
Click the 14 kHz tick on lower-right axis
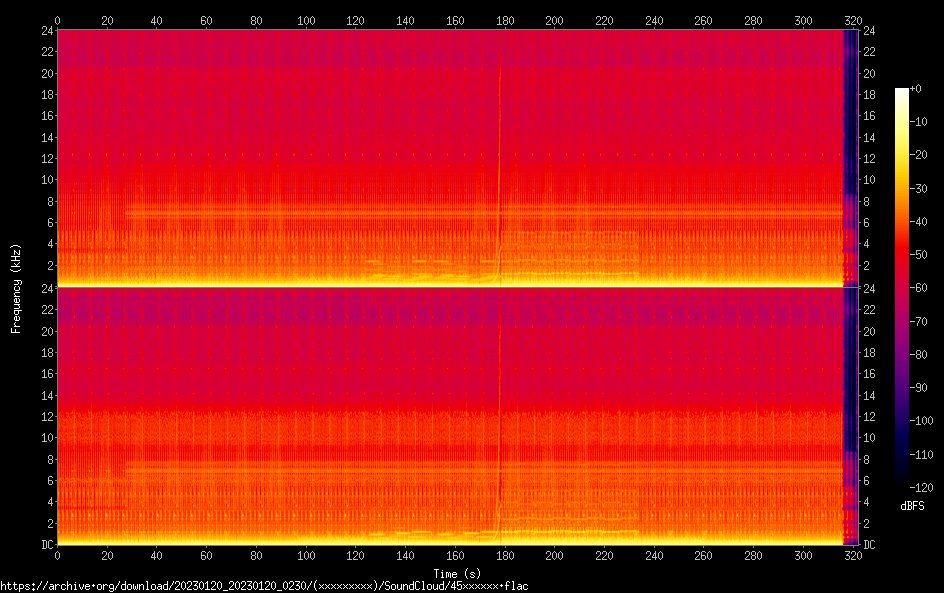pyautogui.click(x=870, y=395)
